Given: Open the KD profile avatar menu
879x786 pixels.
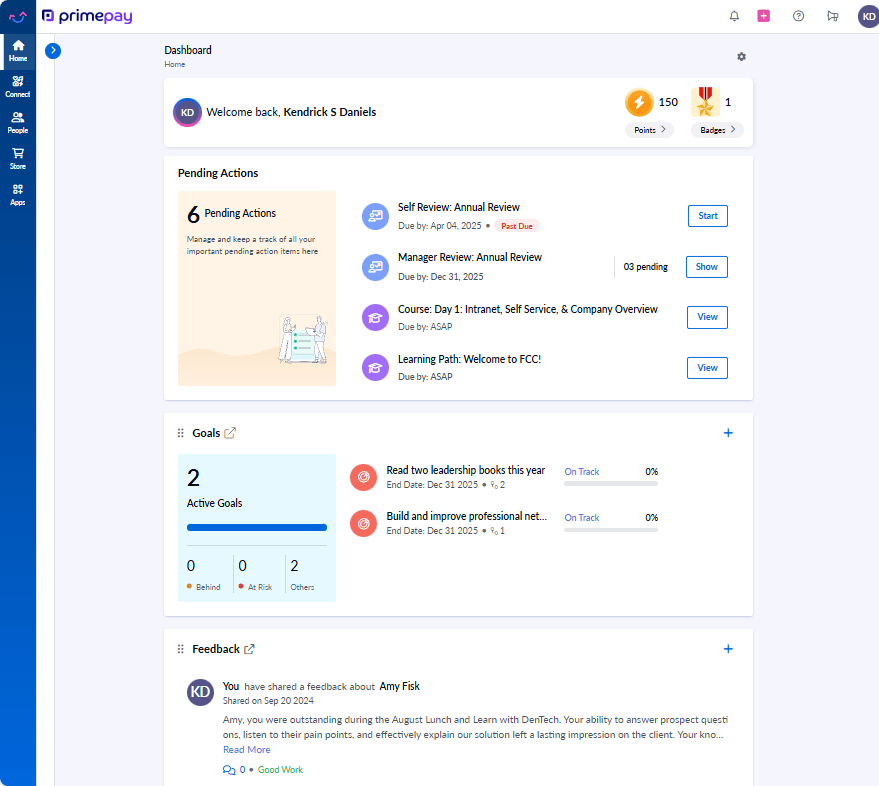Looking at the screenshot, I should (867, 16).
